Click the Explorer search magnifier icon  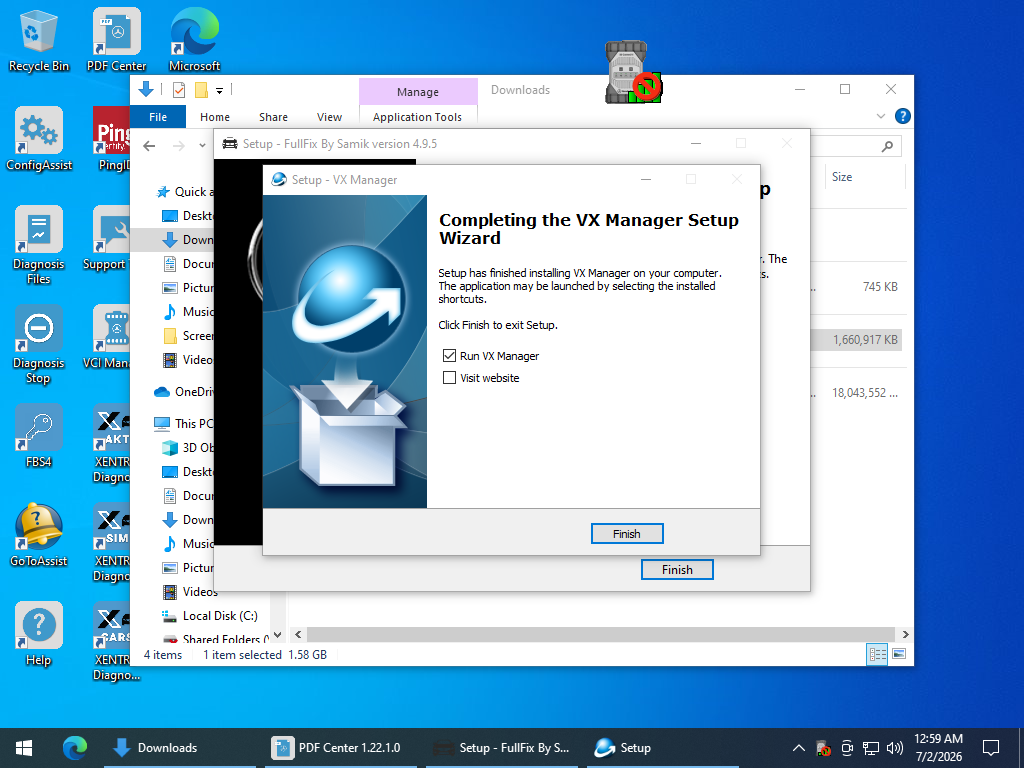(x=887, y=146)
